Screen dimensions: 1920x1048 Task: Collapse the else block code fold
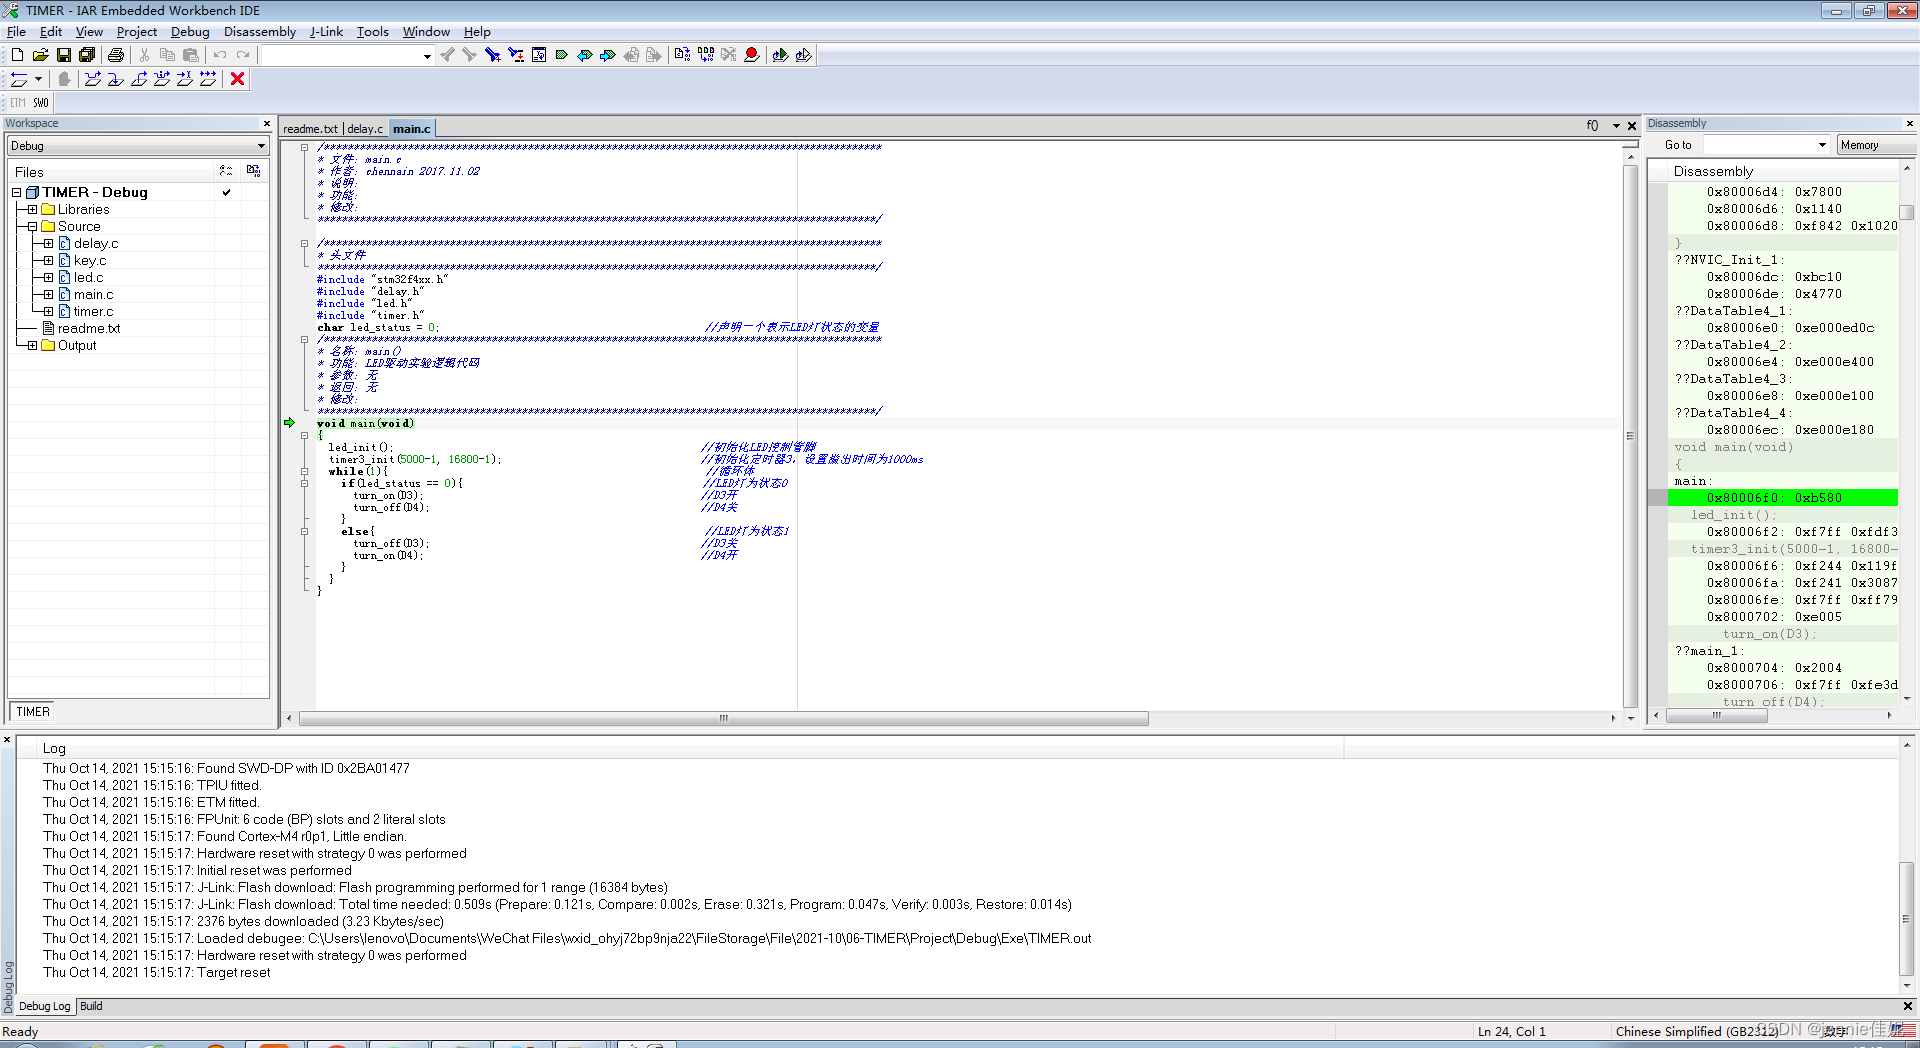[305, 531]
